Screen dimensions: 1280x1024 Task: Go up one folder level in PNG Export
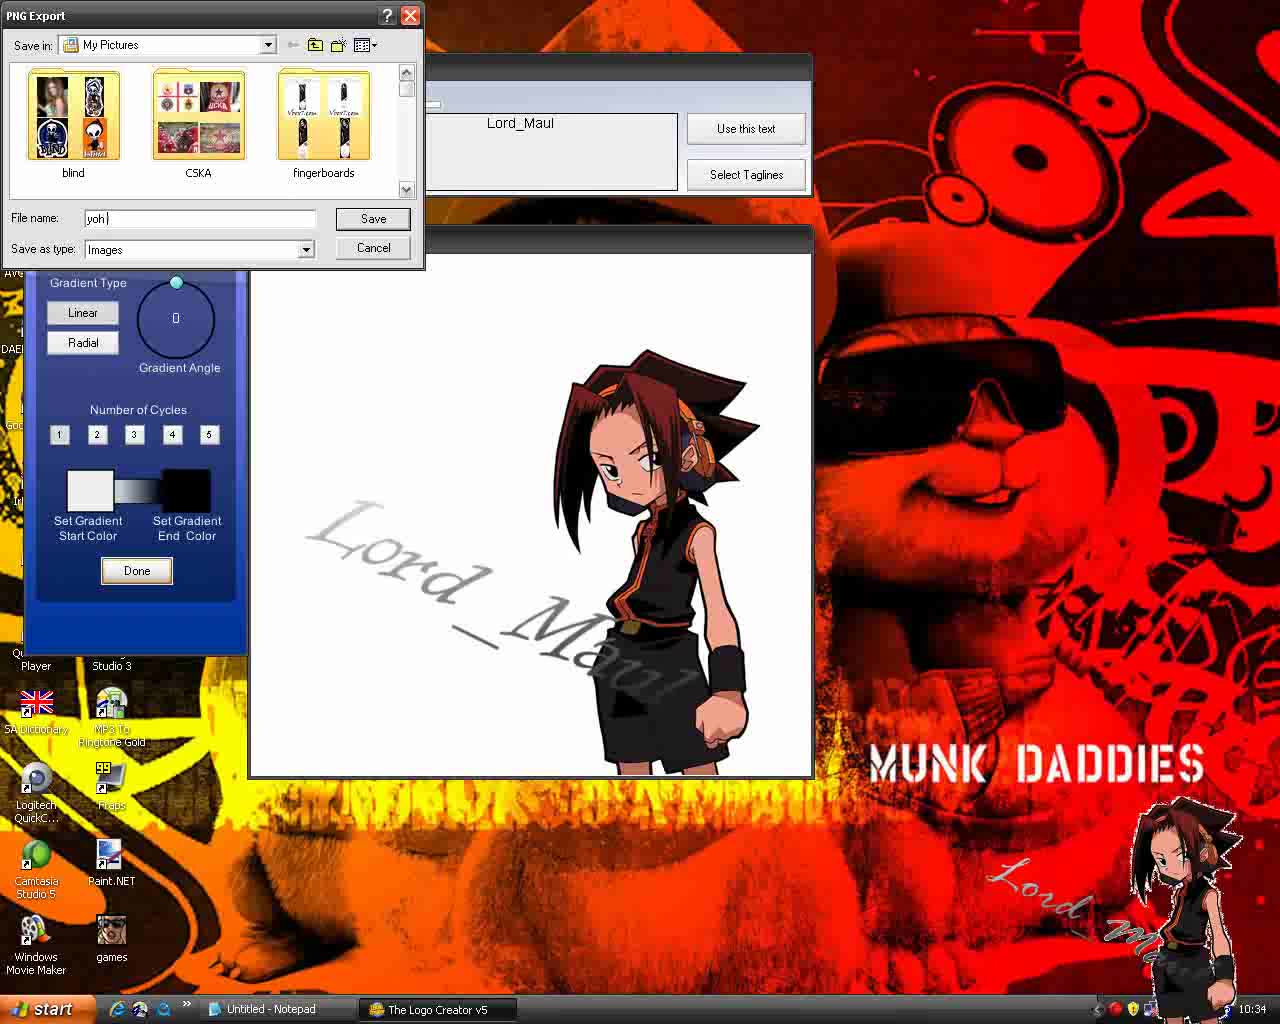click(315, 45)
